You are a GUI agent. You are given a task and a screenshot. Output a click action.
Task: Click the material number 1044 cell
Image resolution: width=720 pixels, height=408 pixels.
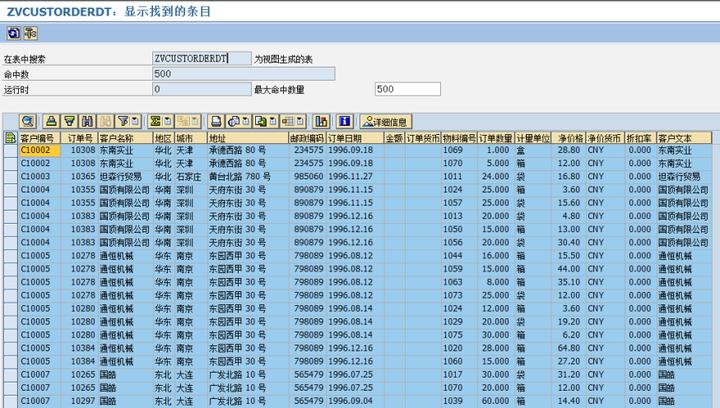[x=459, y=256]
